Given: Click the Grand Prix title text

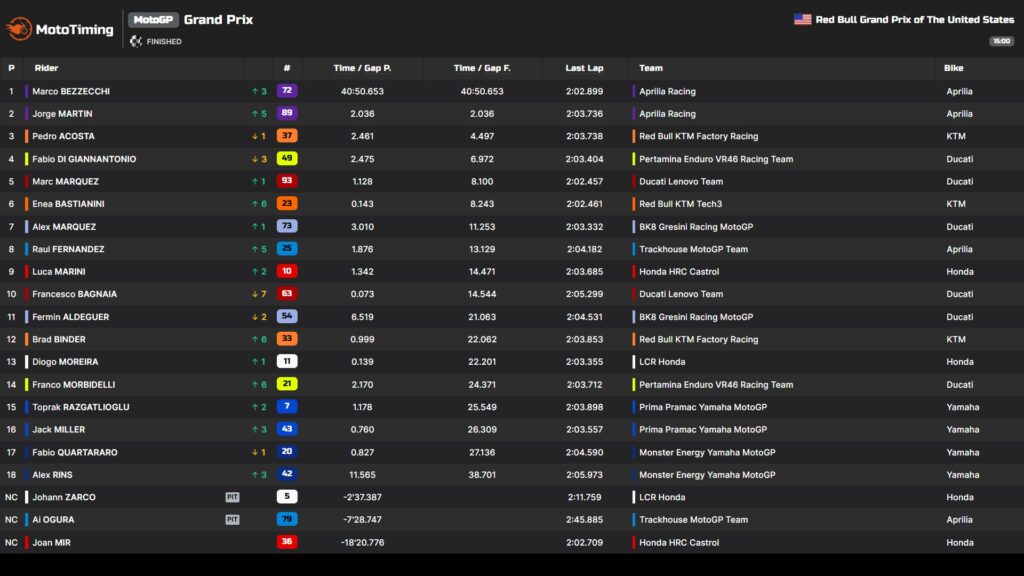Looking at the screenshot, I should click(220, 19).
